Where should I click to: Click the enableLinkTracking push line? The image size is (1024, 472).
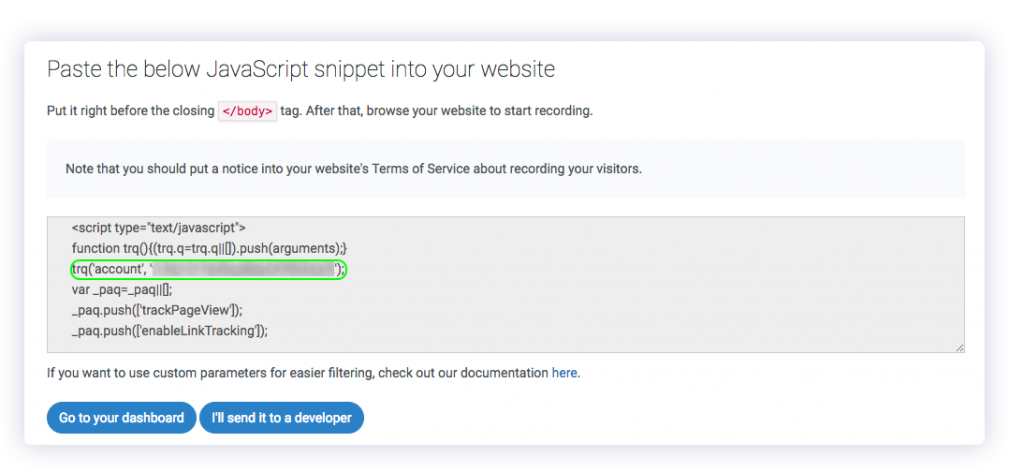tap(170, 331)
